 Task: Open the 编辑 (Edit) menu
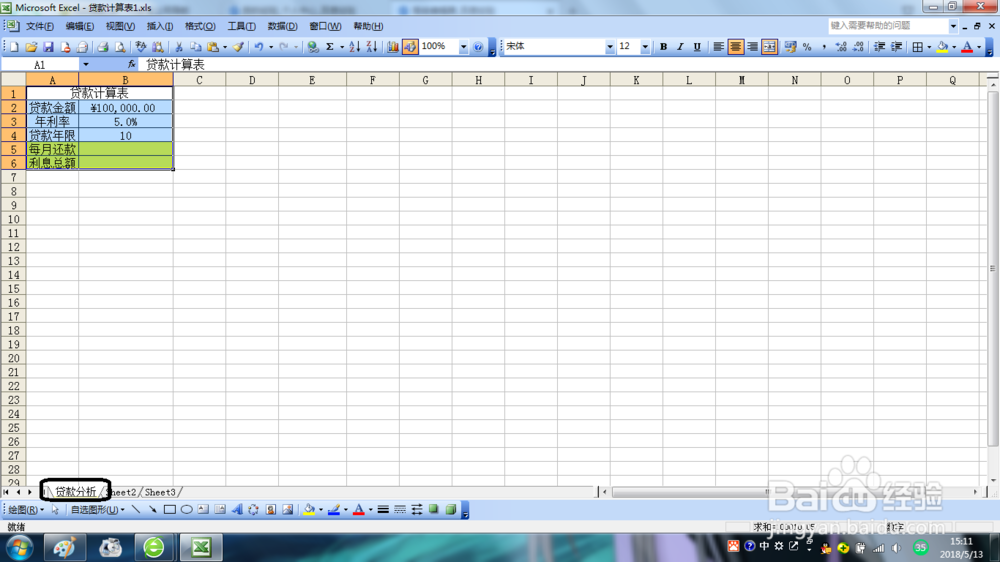coord(80,26)
